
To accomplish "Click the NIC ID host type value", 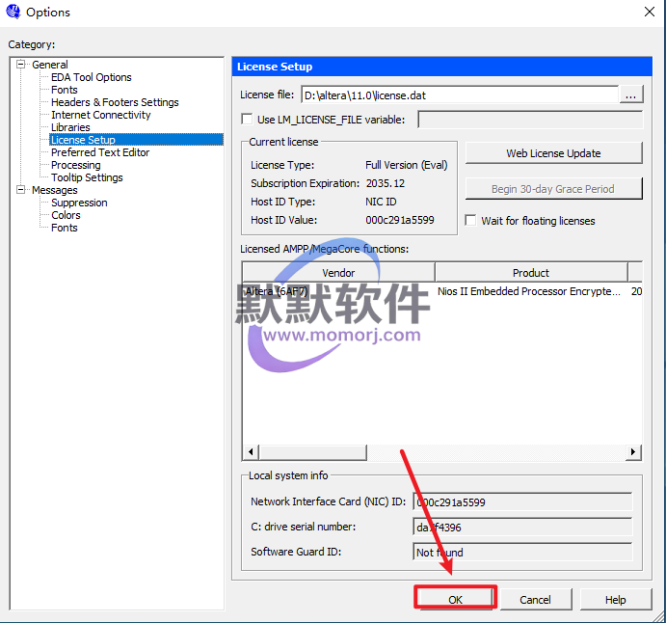I will pyautogui.click(x=381, y=202).
